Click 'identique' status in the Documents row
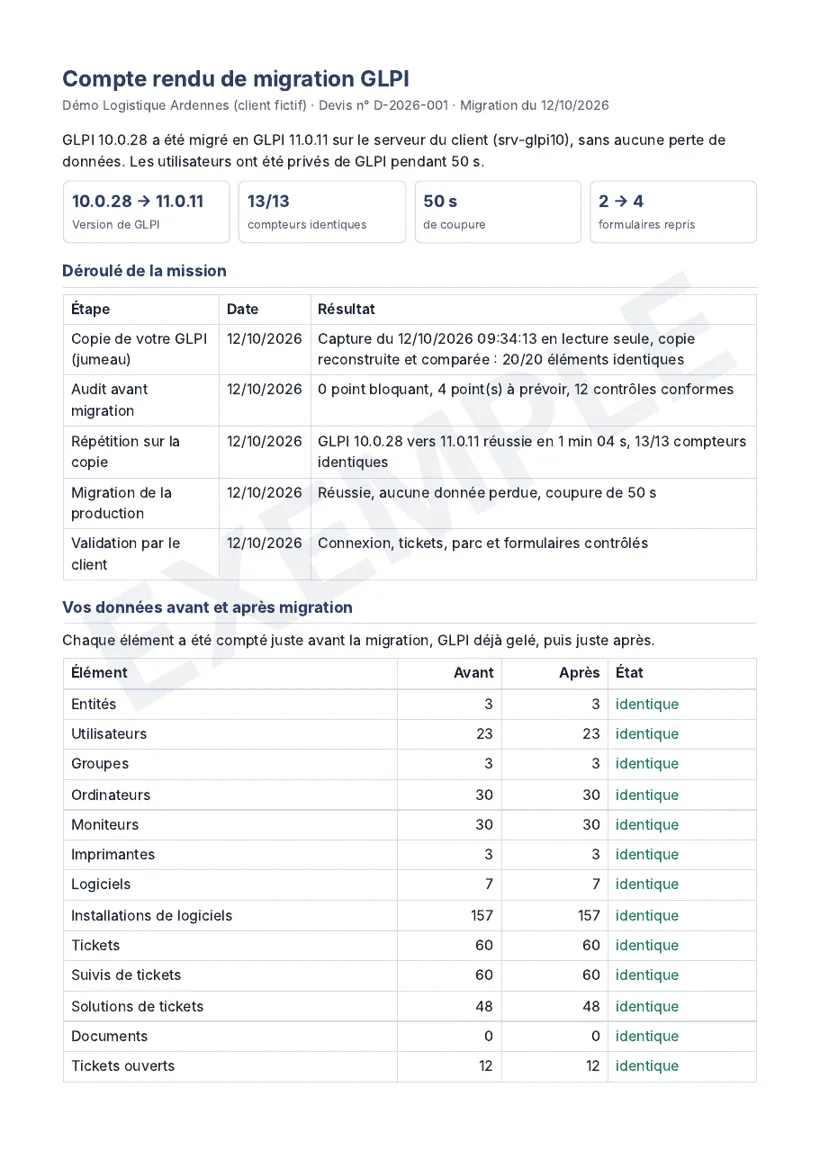 click(647, 1036)
